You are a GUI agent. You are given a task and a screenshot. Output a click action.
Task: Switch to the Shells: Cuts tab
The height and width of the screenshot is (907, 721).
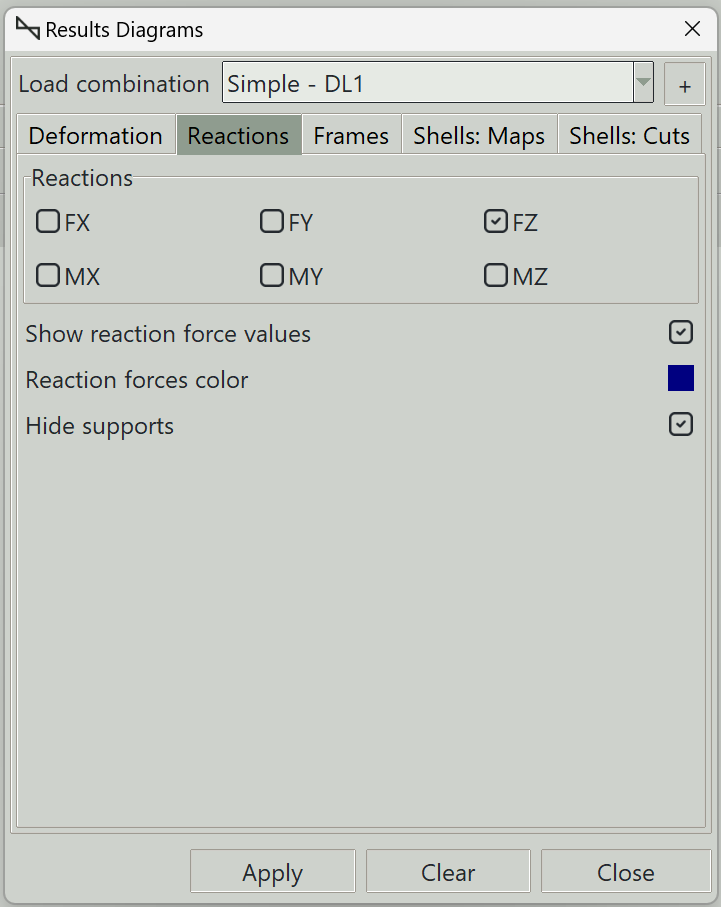point(630,135)
